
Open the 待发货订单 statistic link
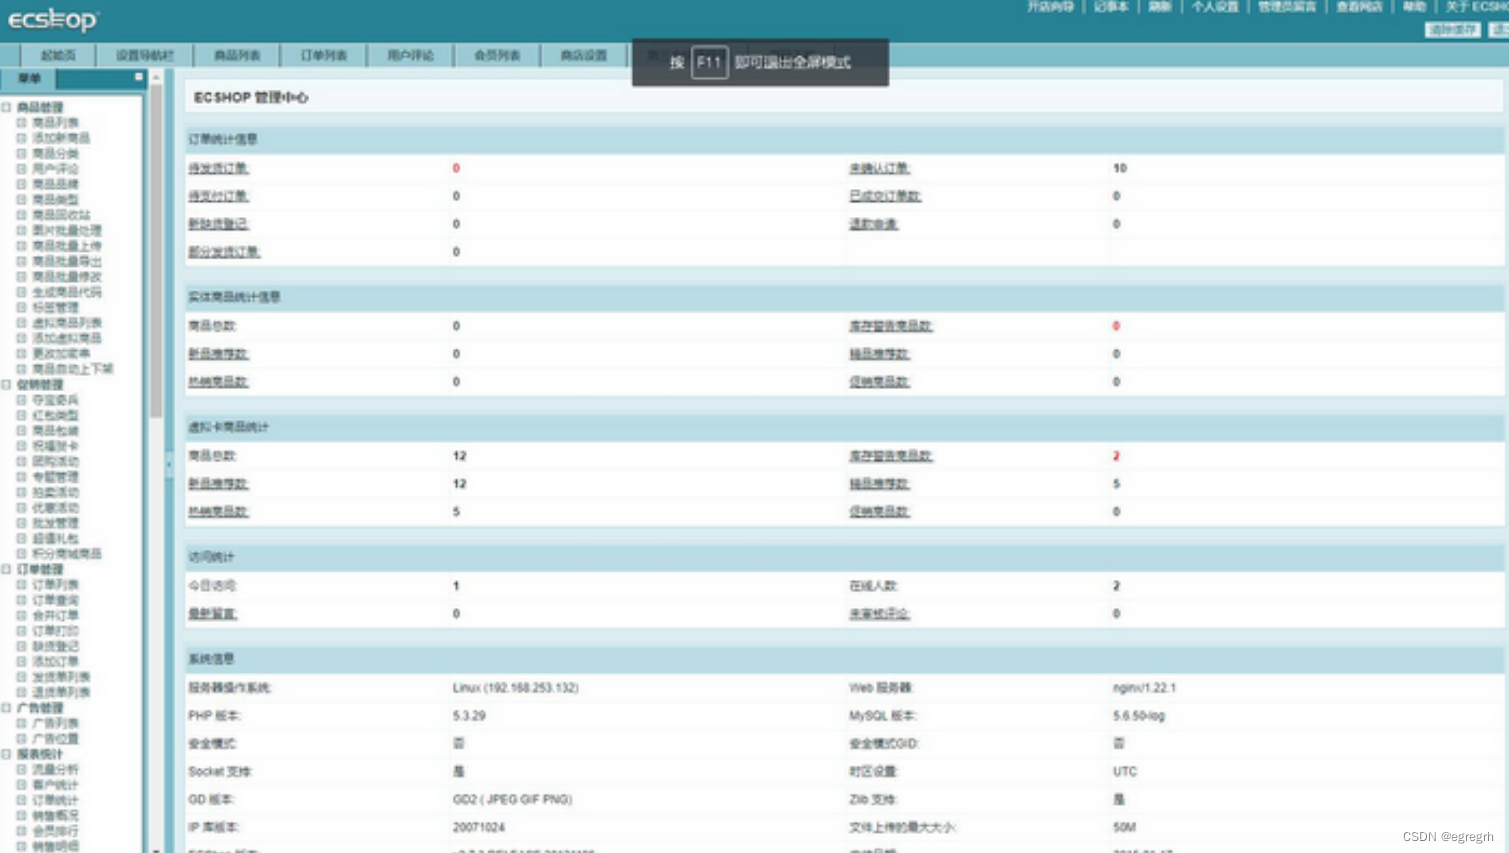pyautogui.click(x=218, y=168)
